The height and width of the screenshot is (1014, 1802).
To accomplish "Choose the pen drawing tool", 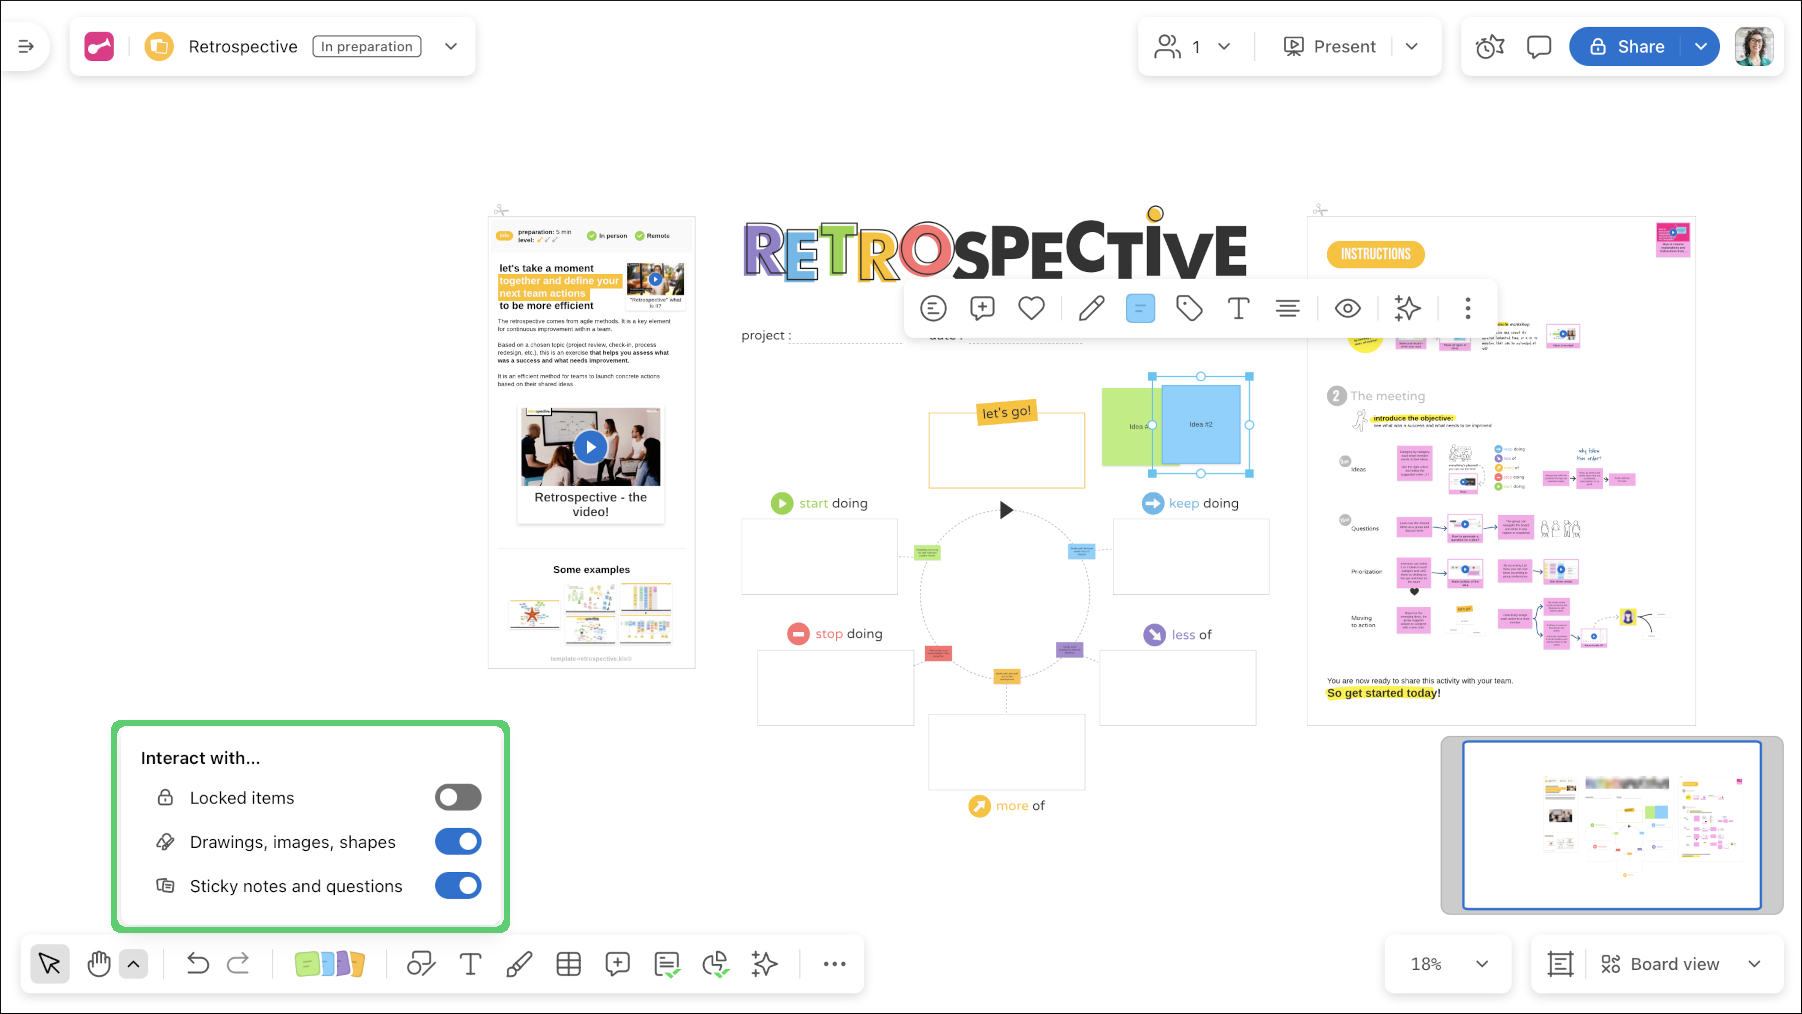I will [519, 964].
